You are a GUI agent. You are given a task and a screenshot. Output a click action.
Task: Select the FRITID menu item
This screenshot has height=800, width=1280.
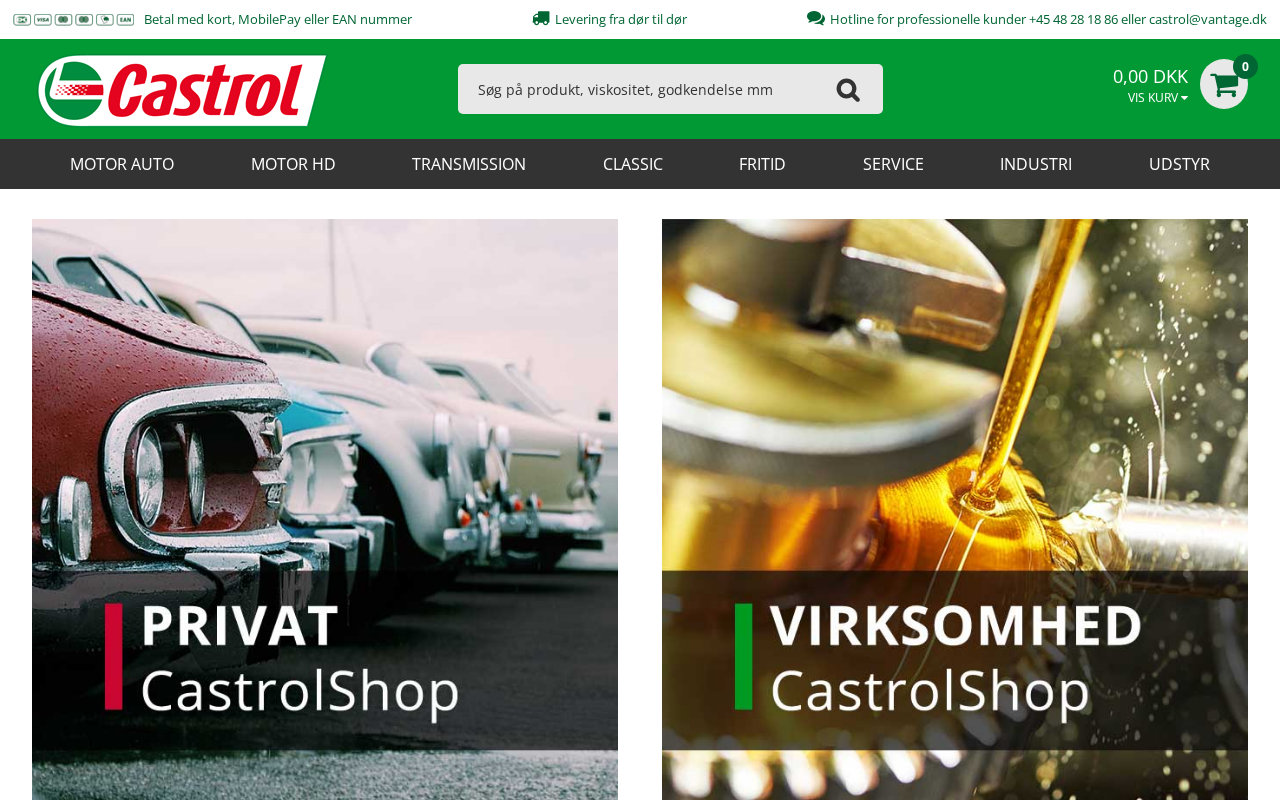[x=762, y=164]
